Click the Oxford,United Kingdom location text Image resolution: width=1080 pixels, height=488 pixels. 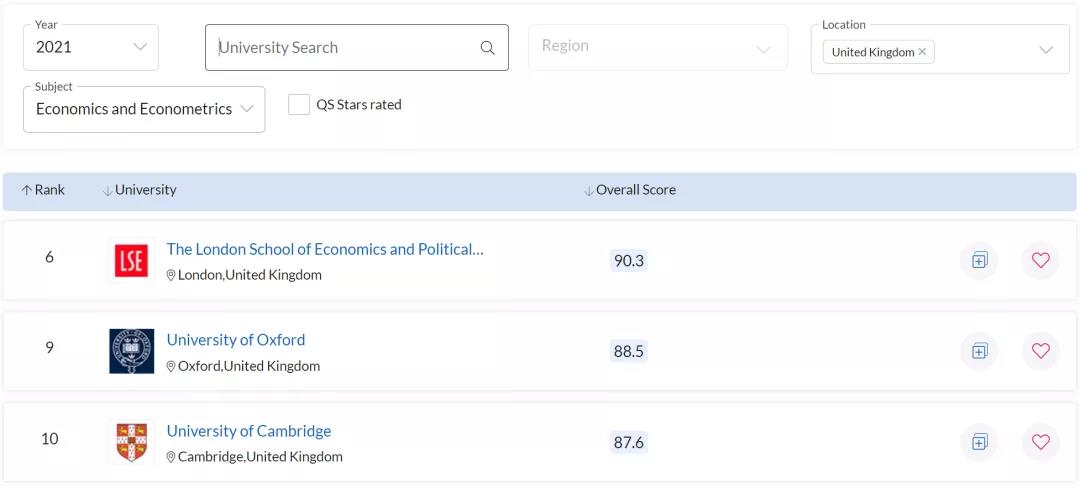(249, 365)
